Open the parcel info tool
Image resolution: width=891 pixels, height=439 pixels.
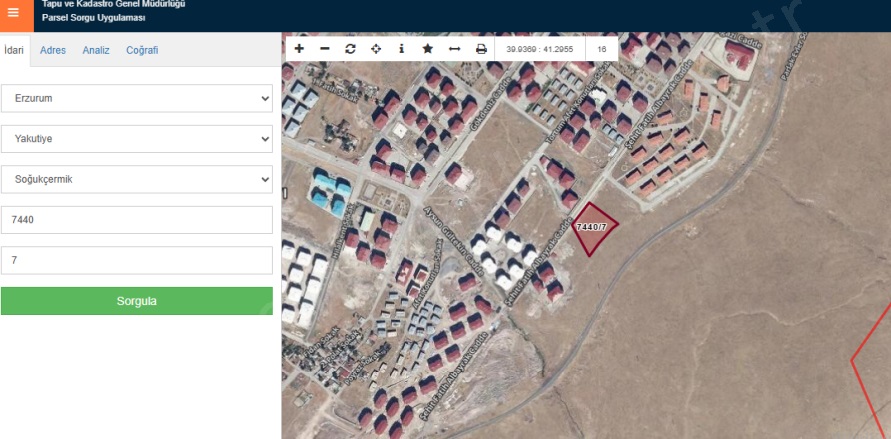pos(402,48)
